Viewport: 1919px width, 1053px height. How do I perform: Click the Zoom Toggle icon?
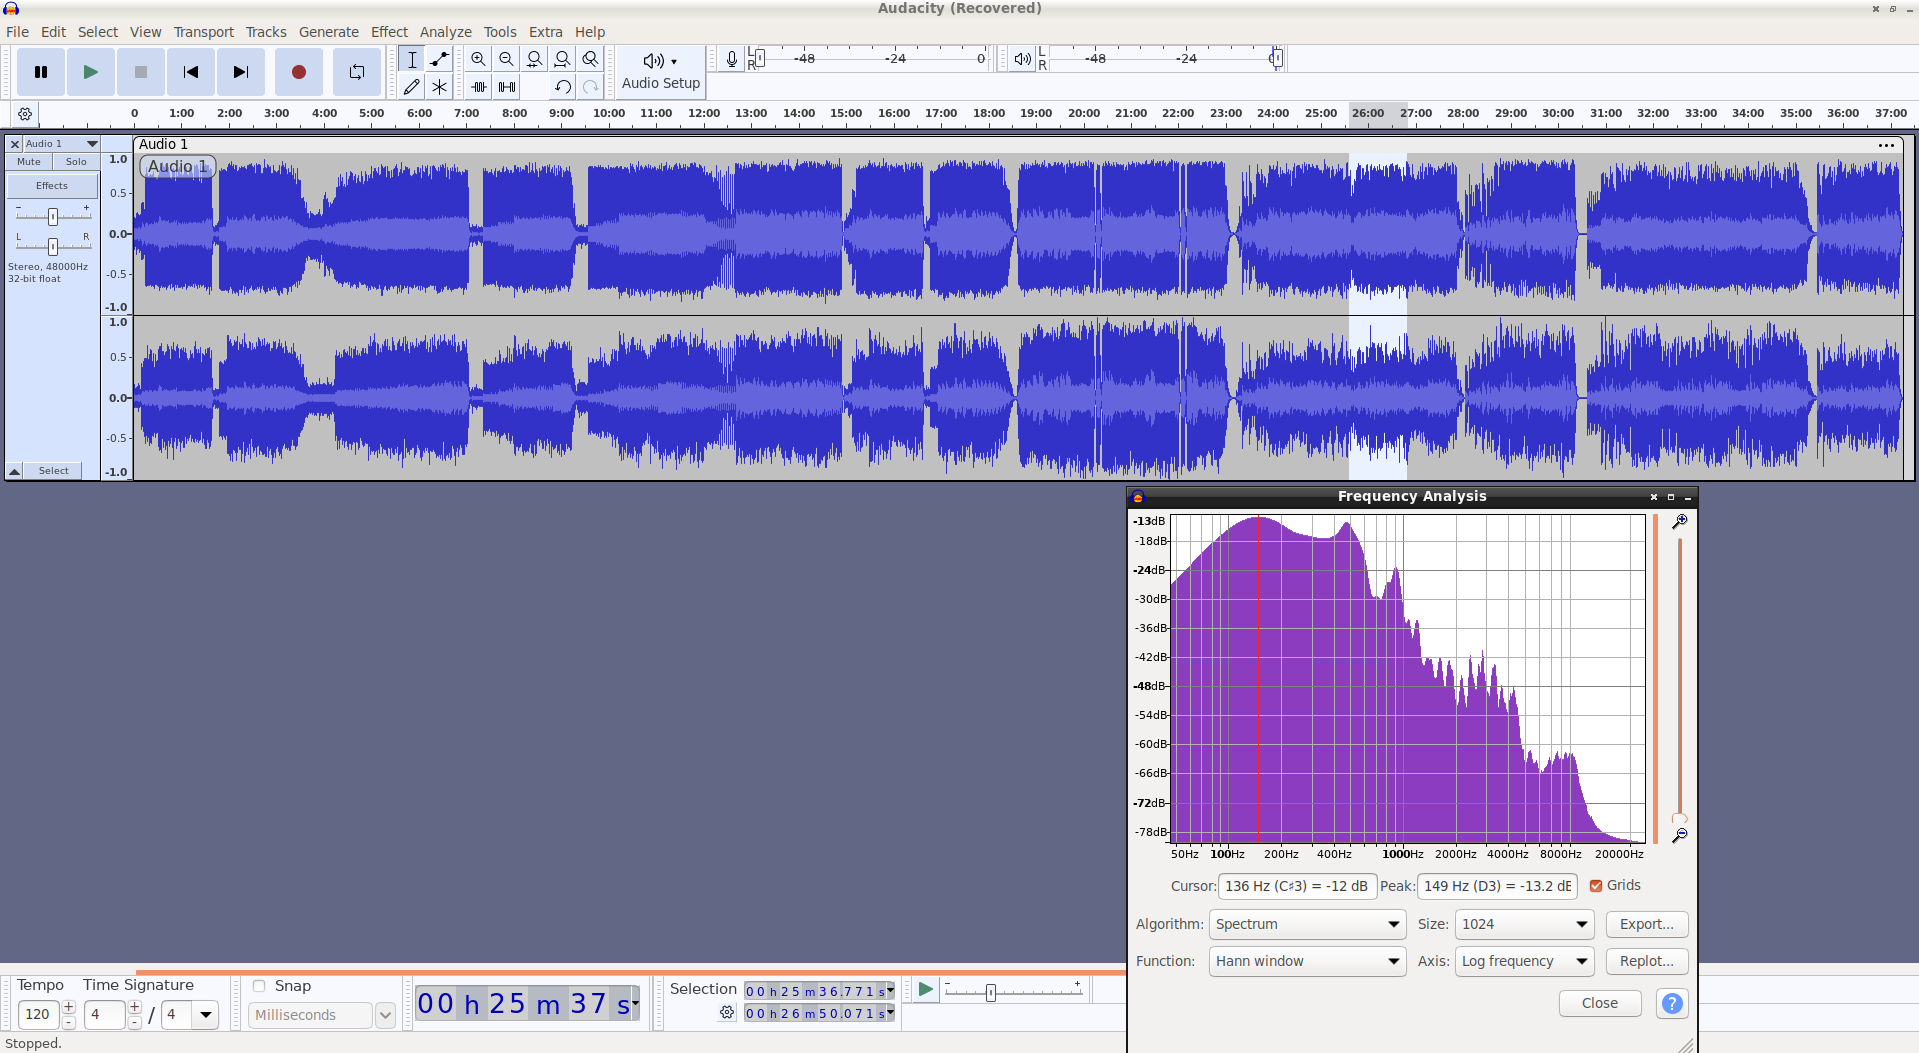click(591, 59)
